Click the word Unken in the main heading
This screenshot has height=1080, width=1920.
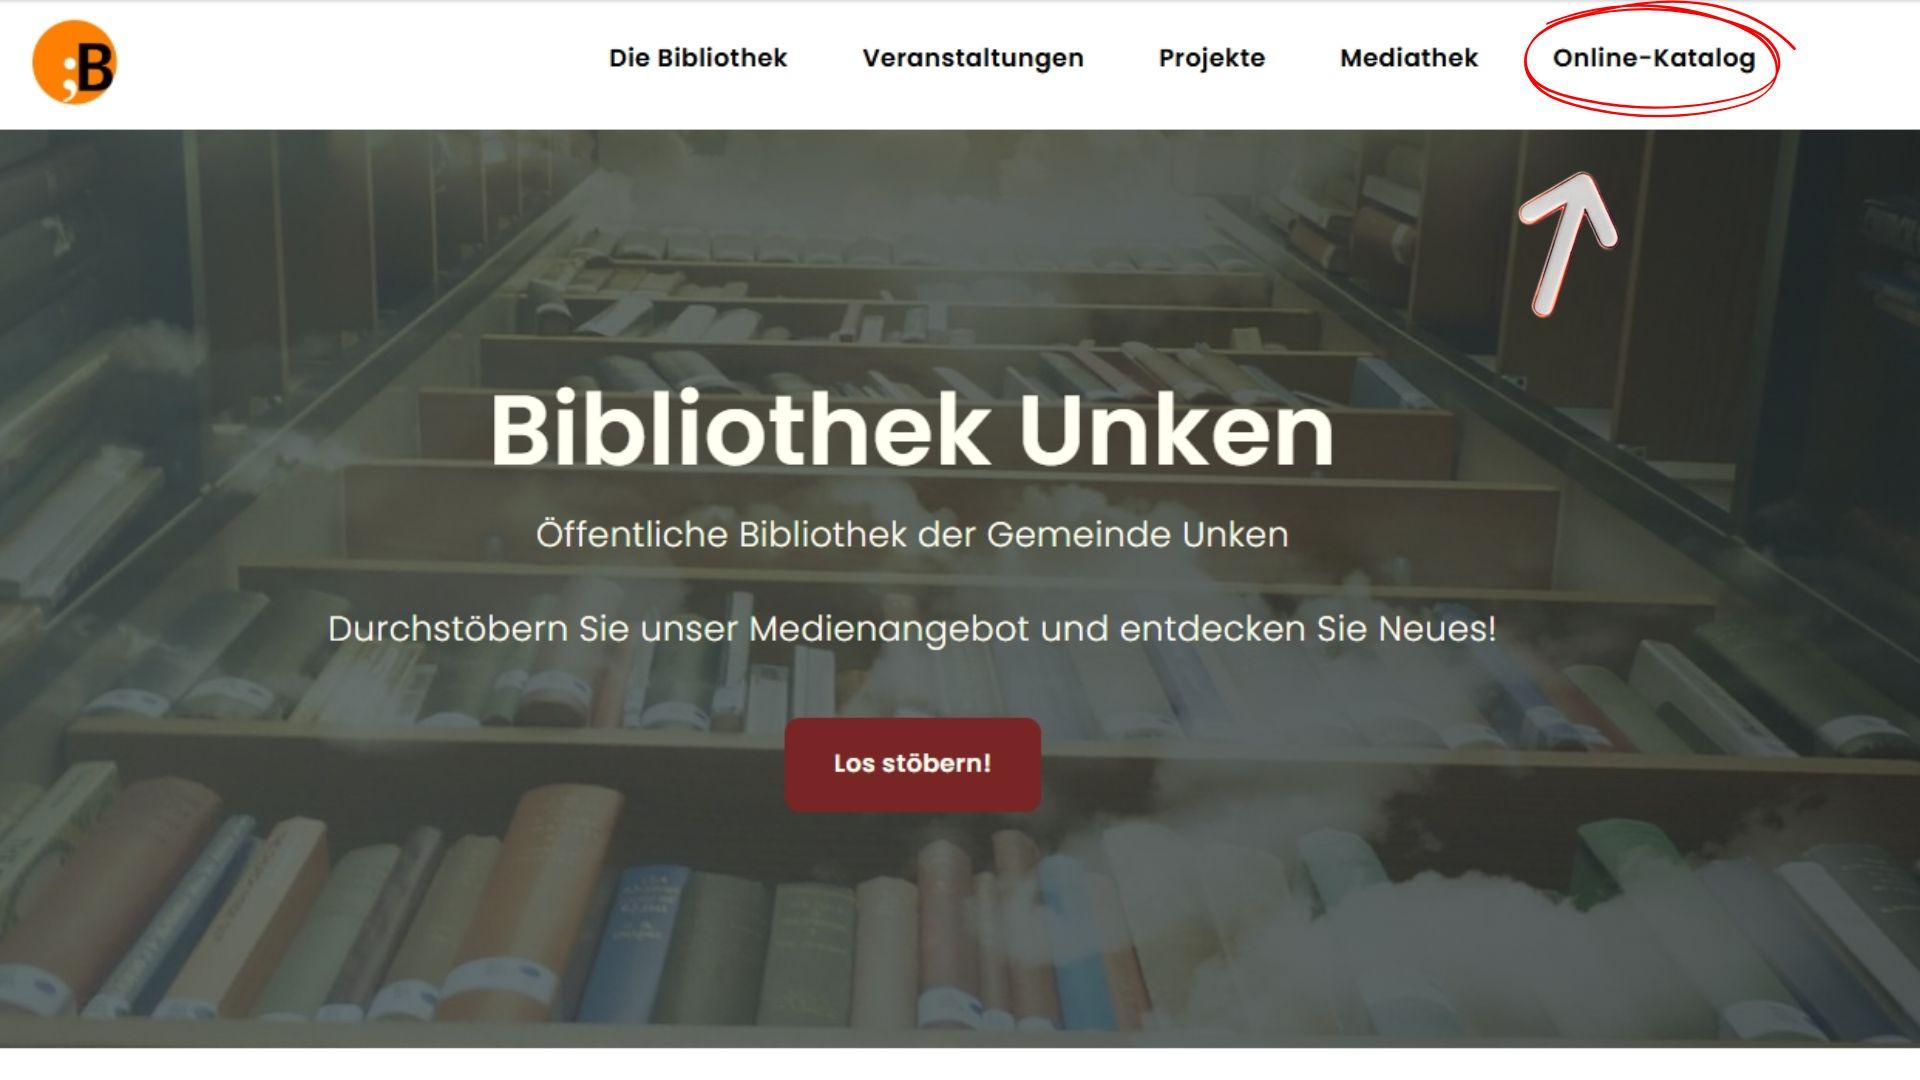tap(1177, 430)
